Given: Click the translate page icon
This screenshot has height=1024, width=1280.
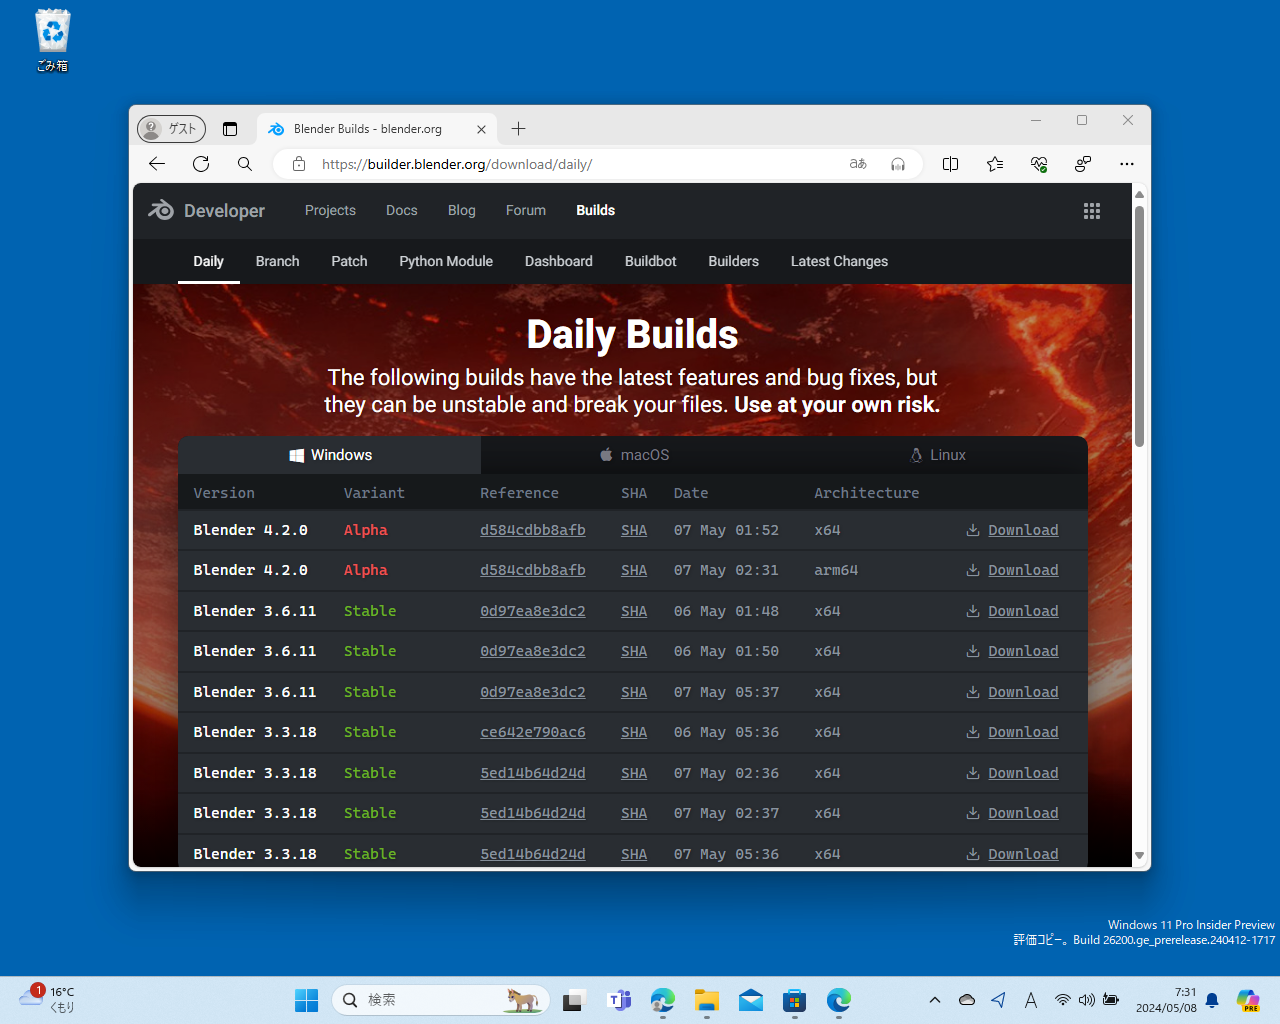Looking at the screenshot, I should click(858, 164).
